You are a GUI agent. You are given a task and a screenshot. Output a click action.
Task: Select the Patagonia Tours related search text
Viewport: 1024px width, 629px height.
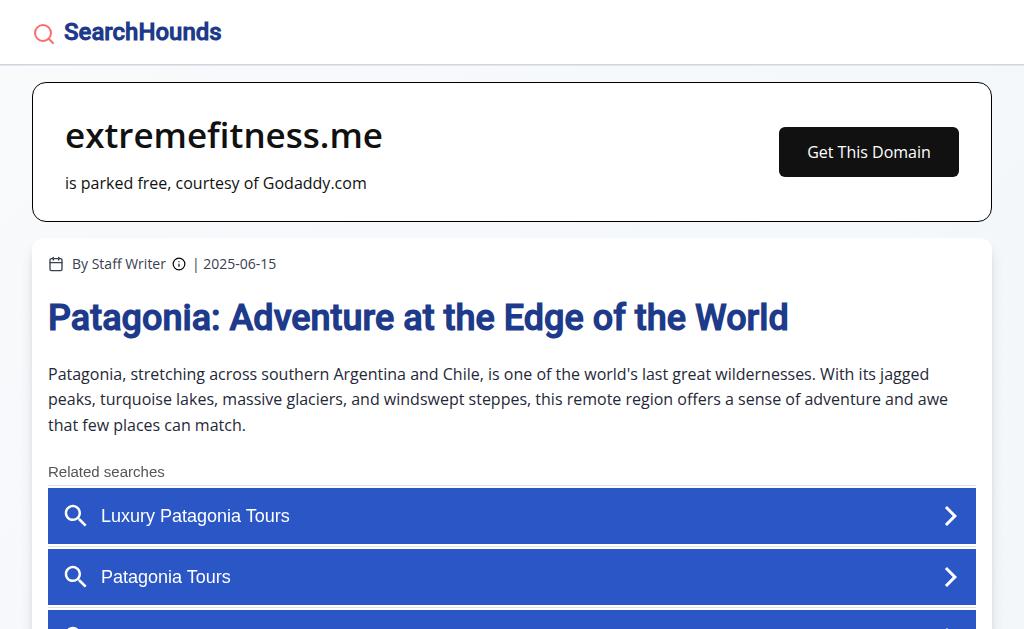(x=166, y=577)
